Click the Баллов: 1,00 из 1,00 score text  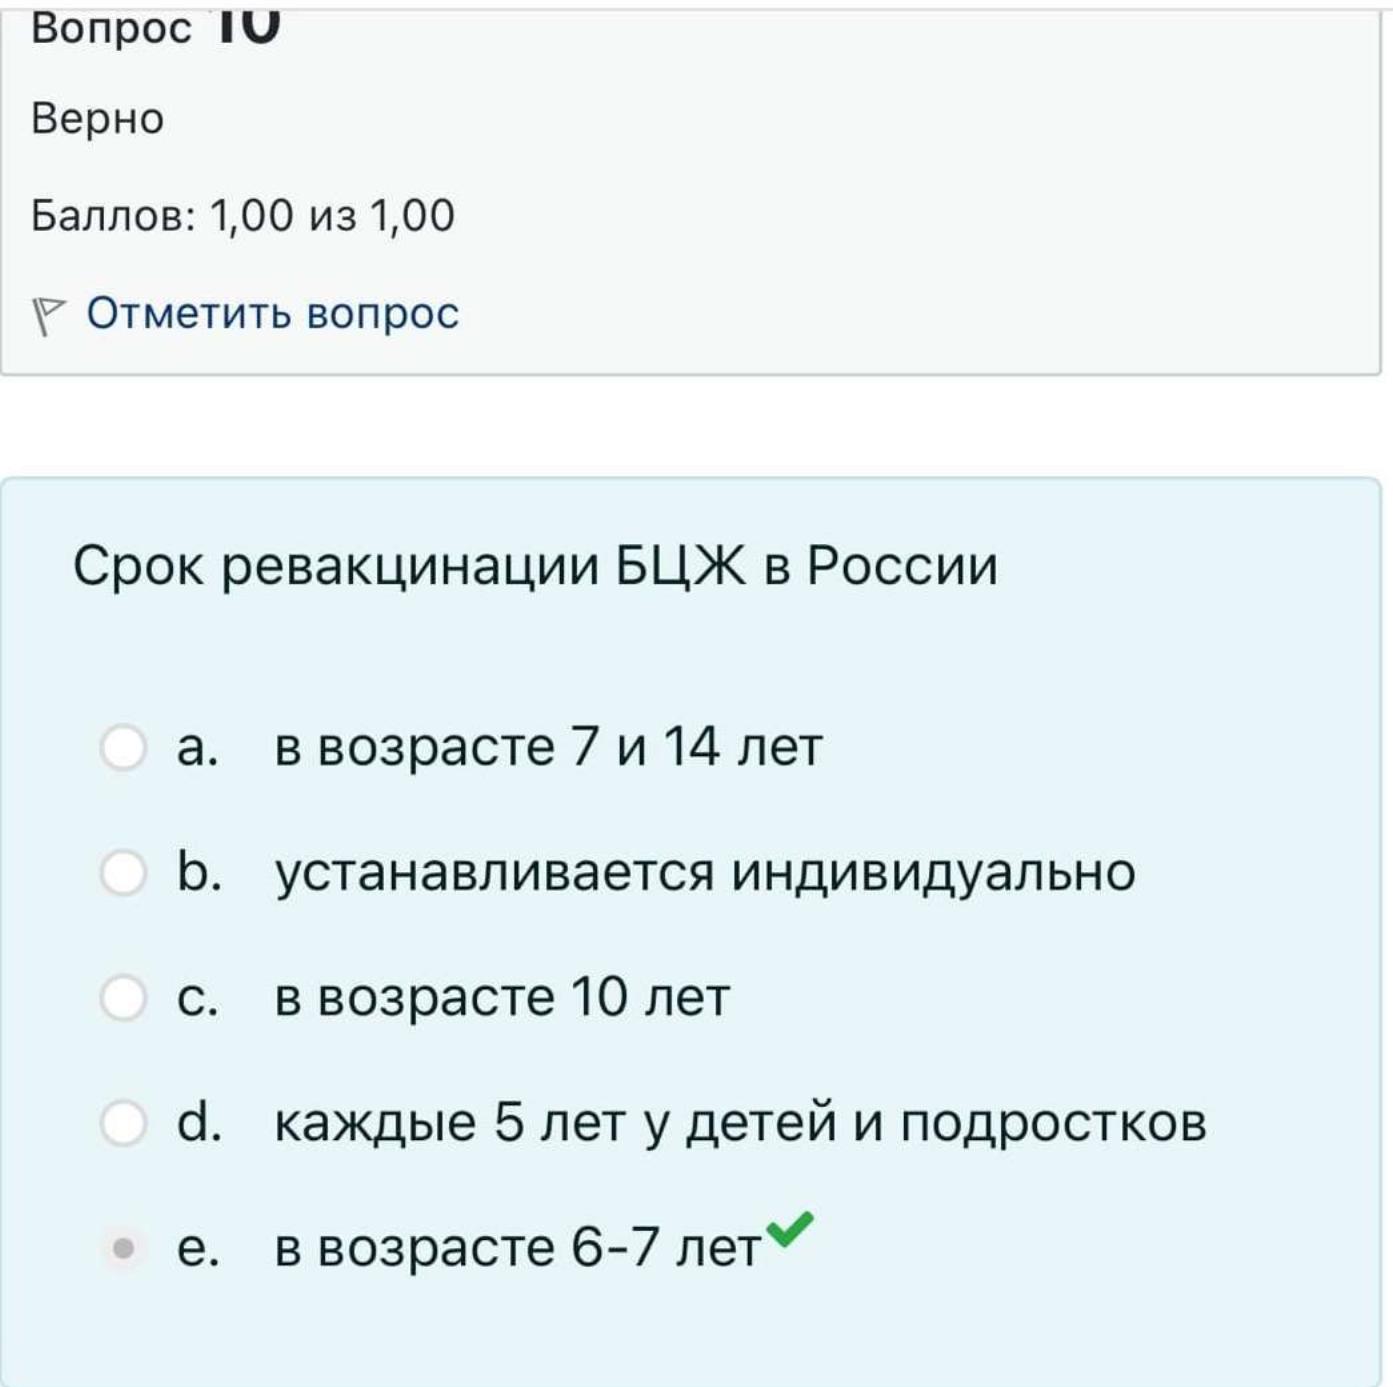point(243,216)
